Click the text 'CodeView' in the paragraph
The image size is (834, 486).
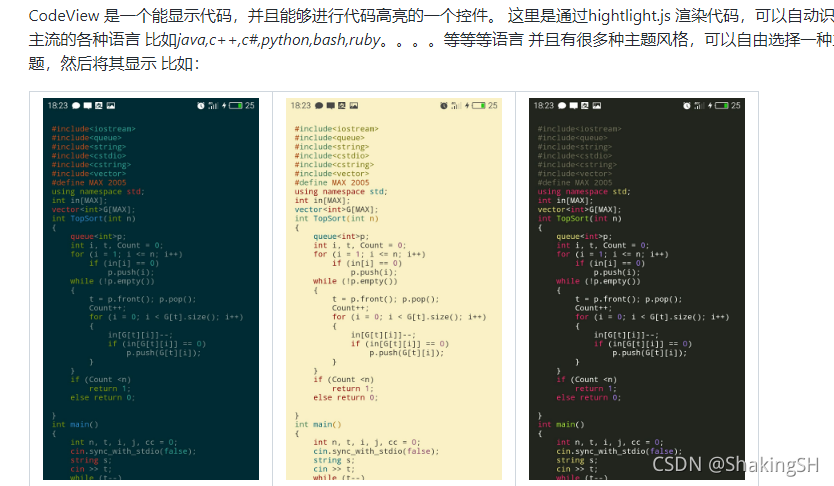[x=64, y=16]
